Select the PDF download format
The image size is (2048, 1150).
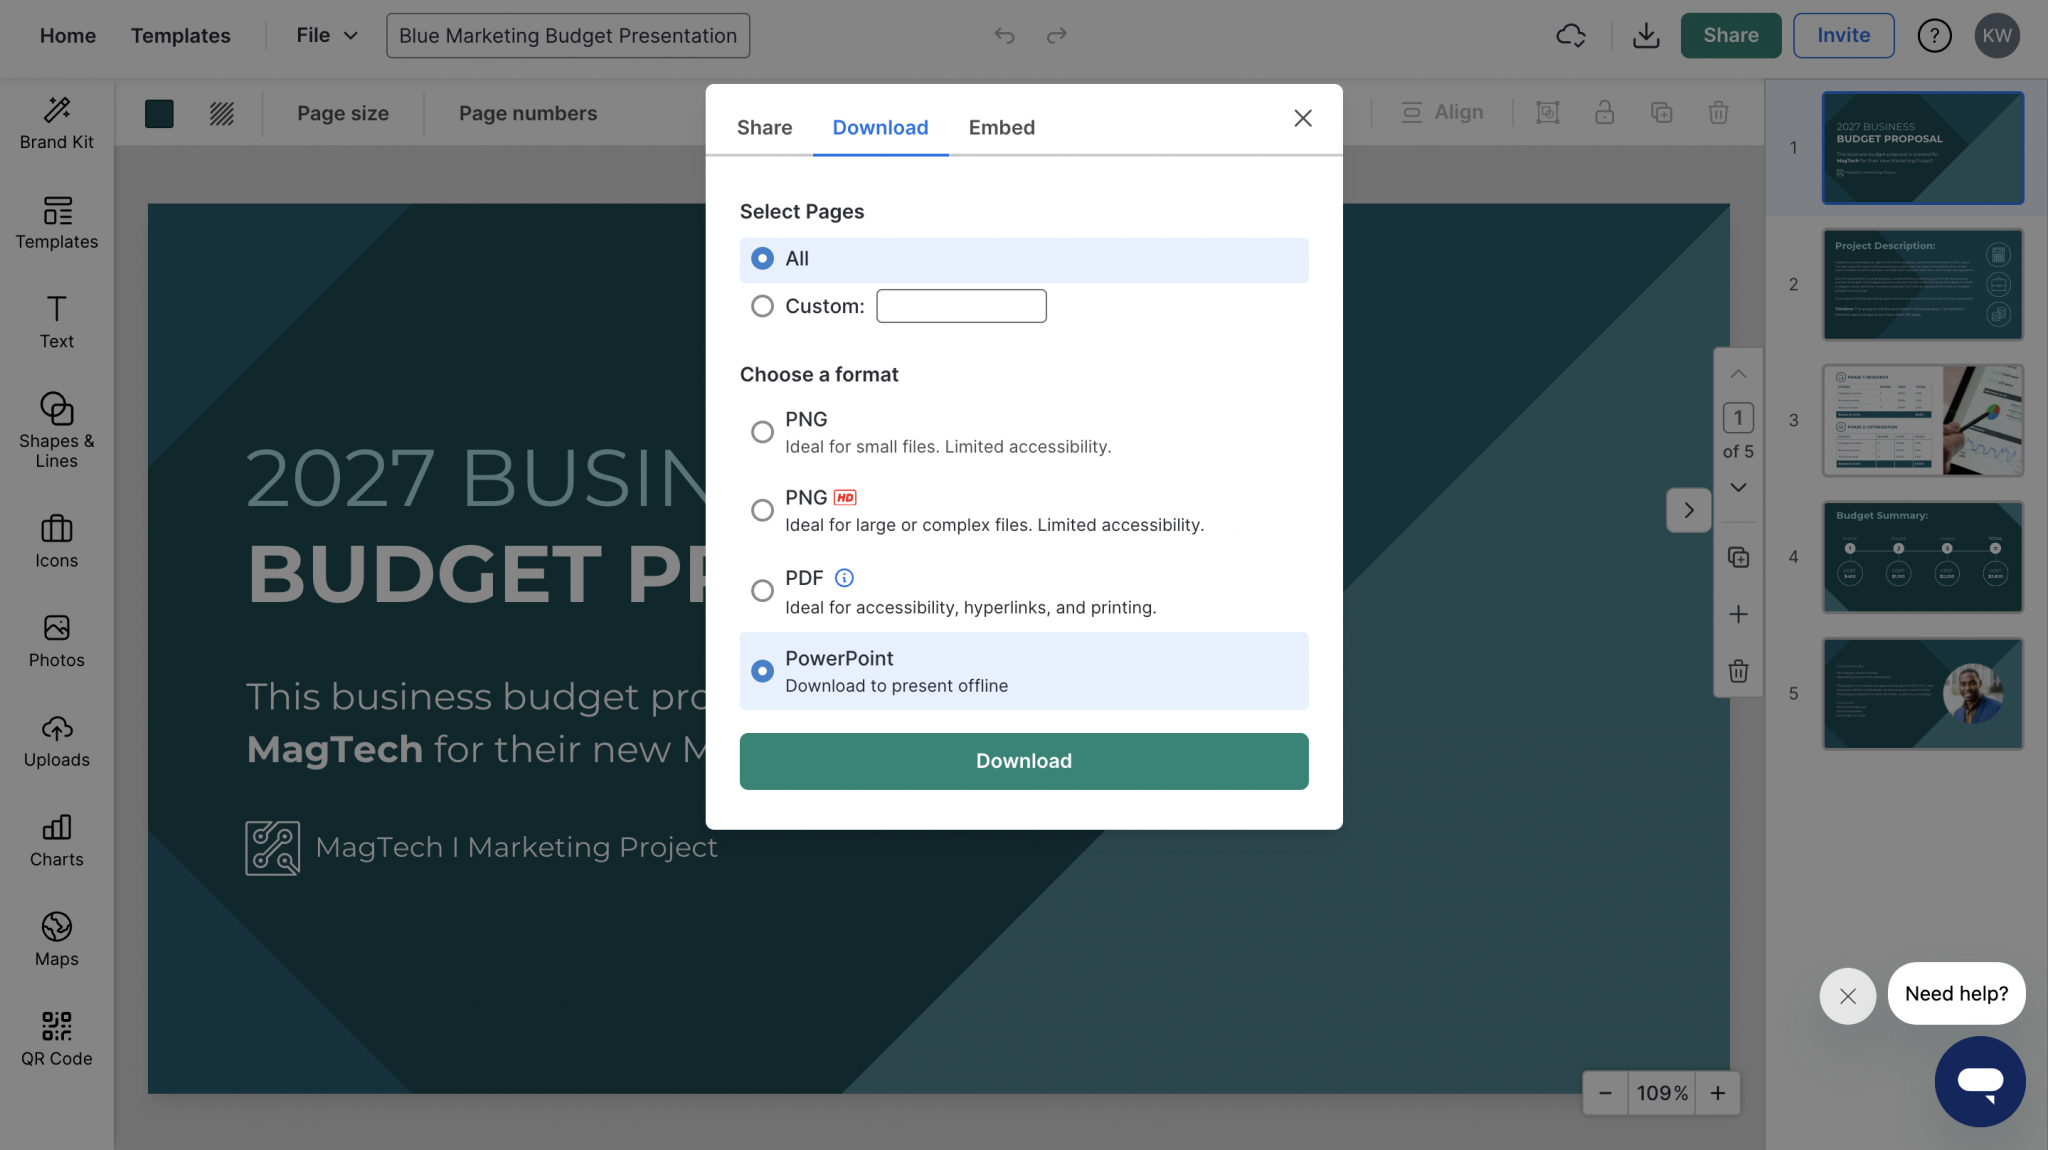point(762,590)
